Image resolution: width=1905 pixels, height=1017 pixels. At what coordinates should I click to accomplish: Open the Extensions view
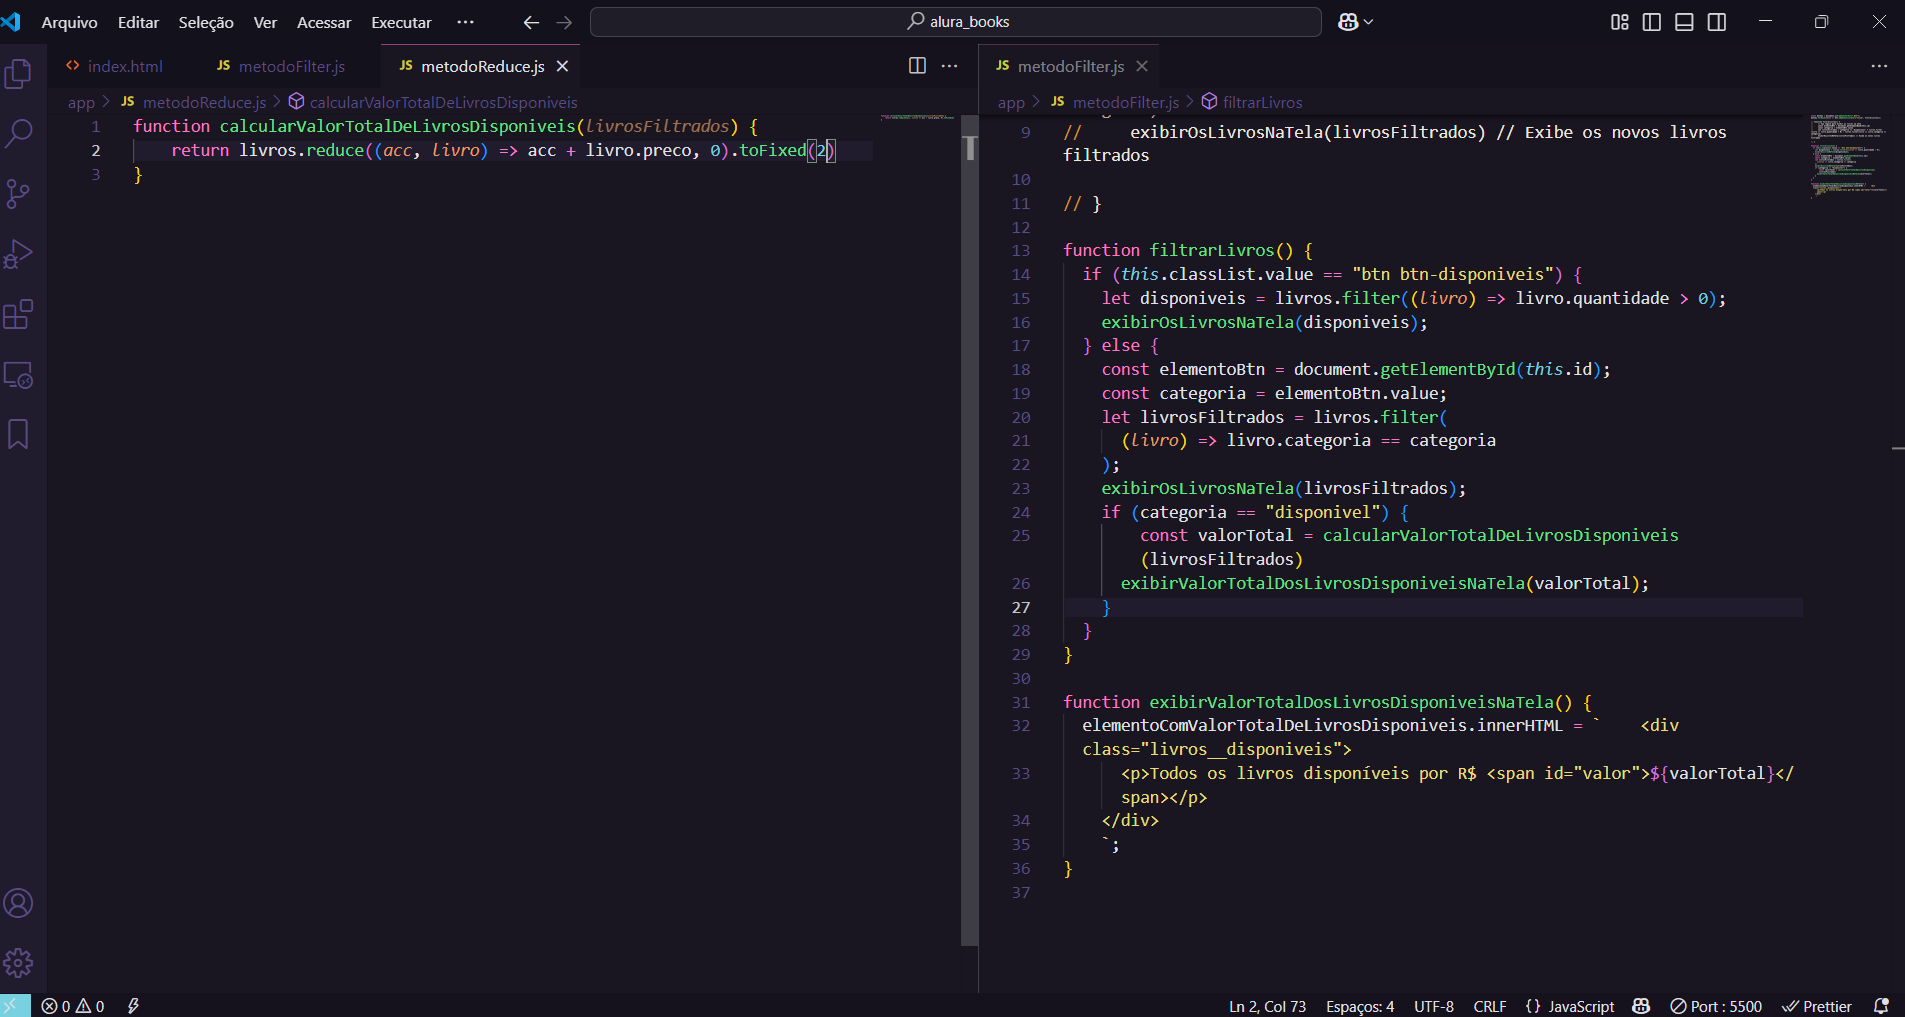pos(19,314)
